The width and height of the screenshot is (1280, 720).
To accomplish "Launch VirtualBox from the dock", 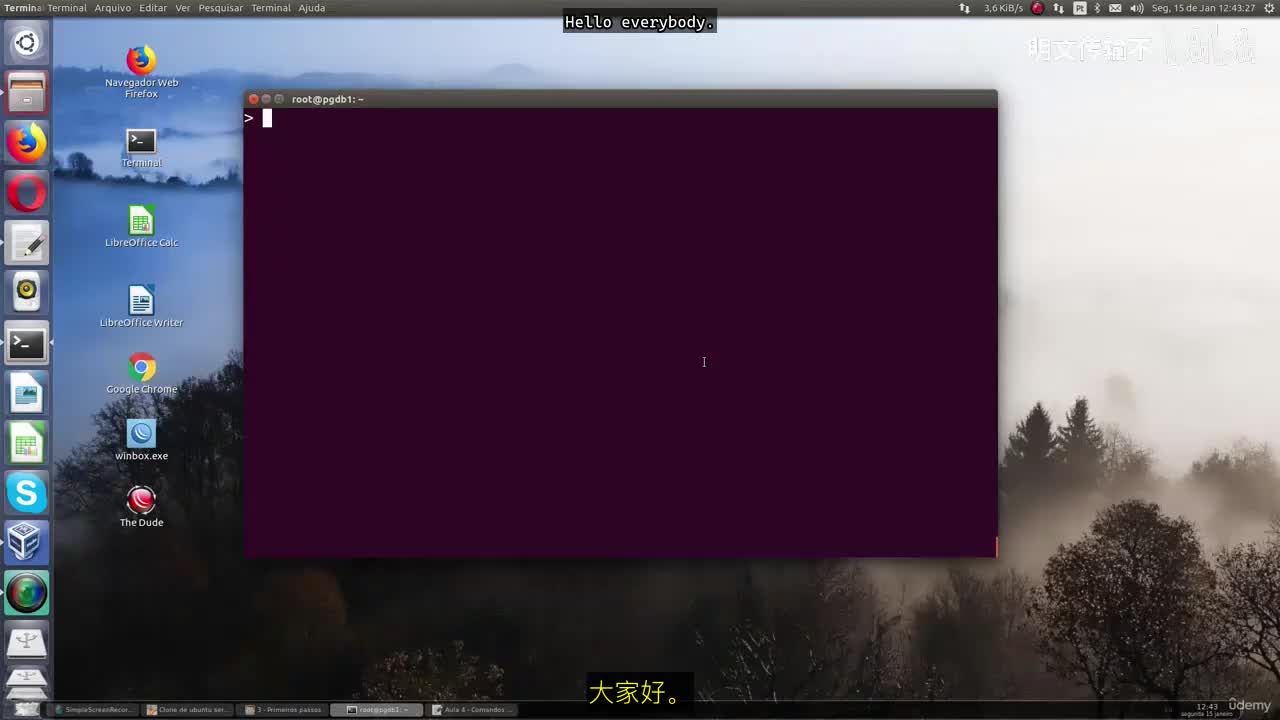I will (x=26, y=544).
